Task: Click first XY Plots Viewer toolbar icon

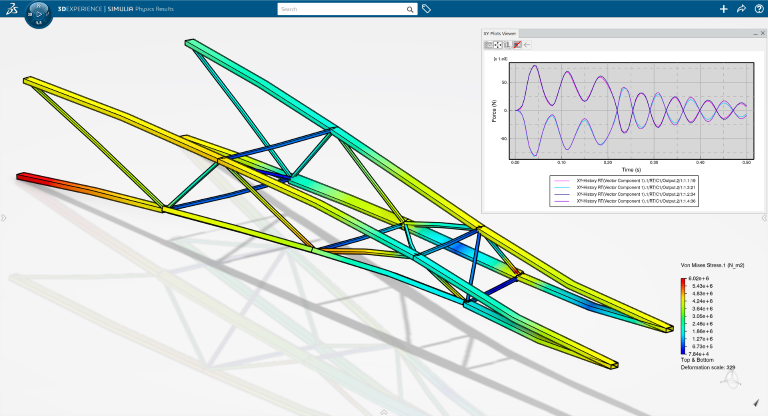Action: coord(488,45)
